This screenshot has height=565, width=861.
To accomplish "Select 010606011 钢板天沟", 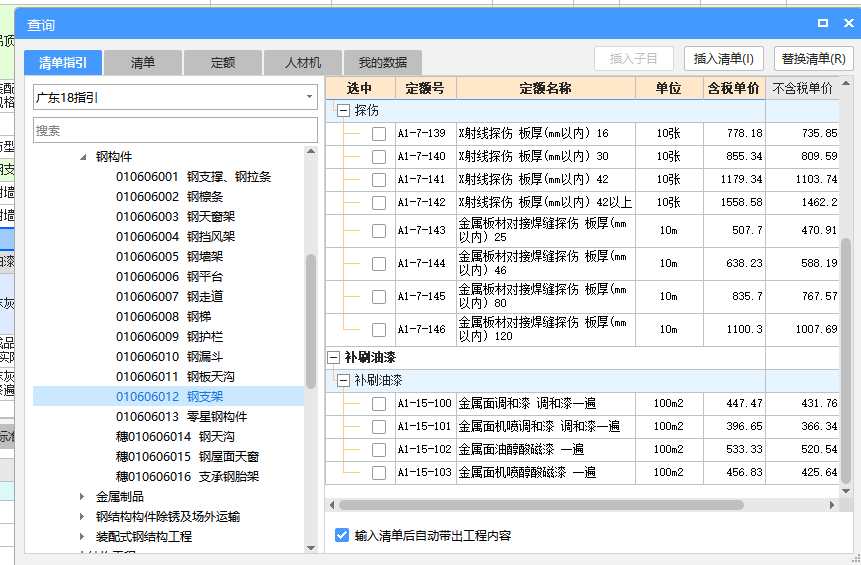I will tap(176, 377).
